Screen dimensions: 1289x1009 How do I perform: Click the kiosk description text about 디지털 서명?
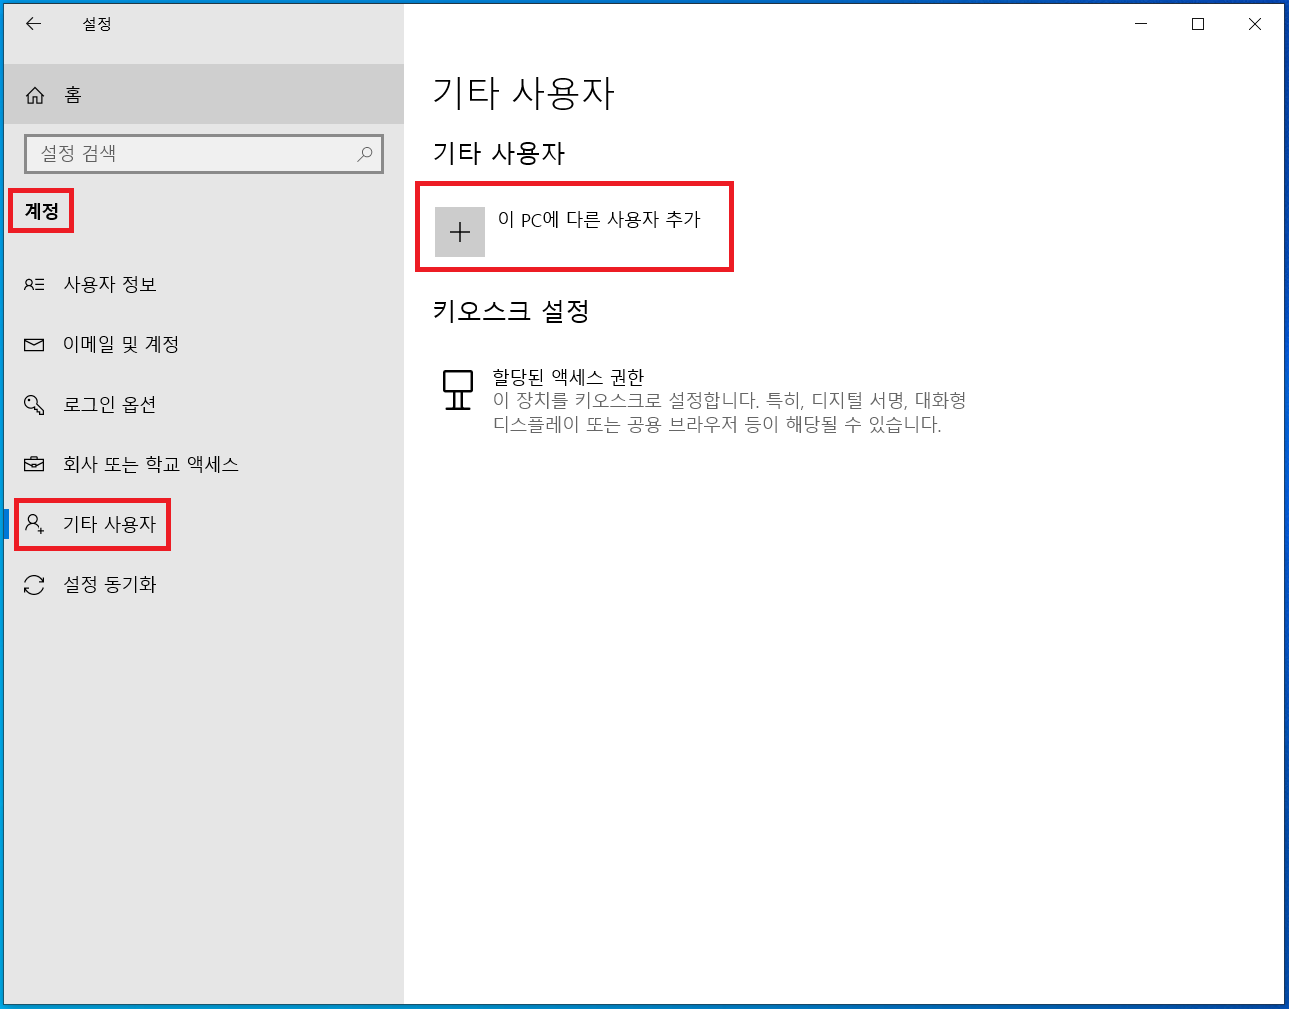click(729, 412)
